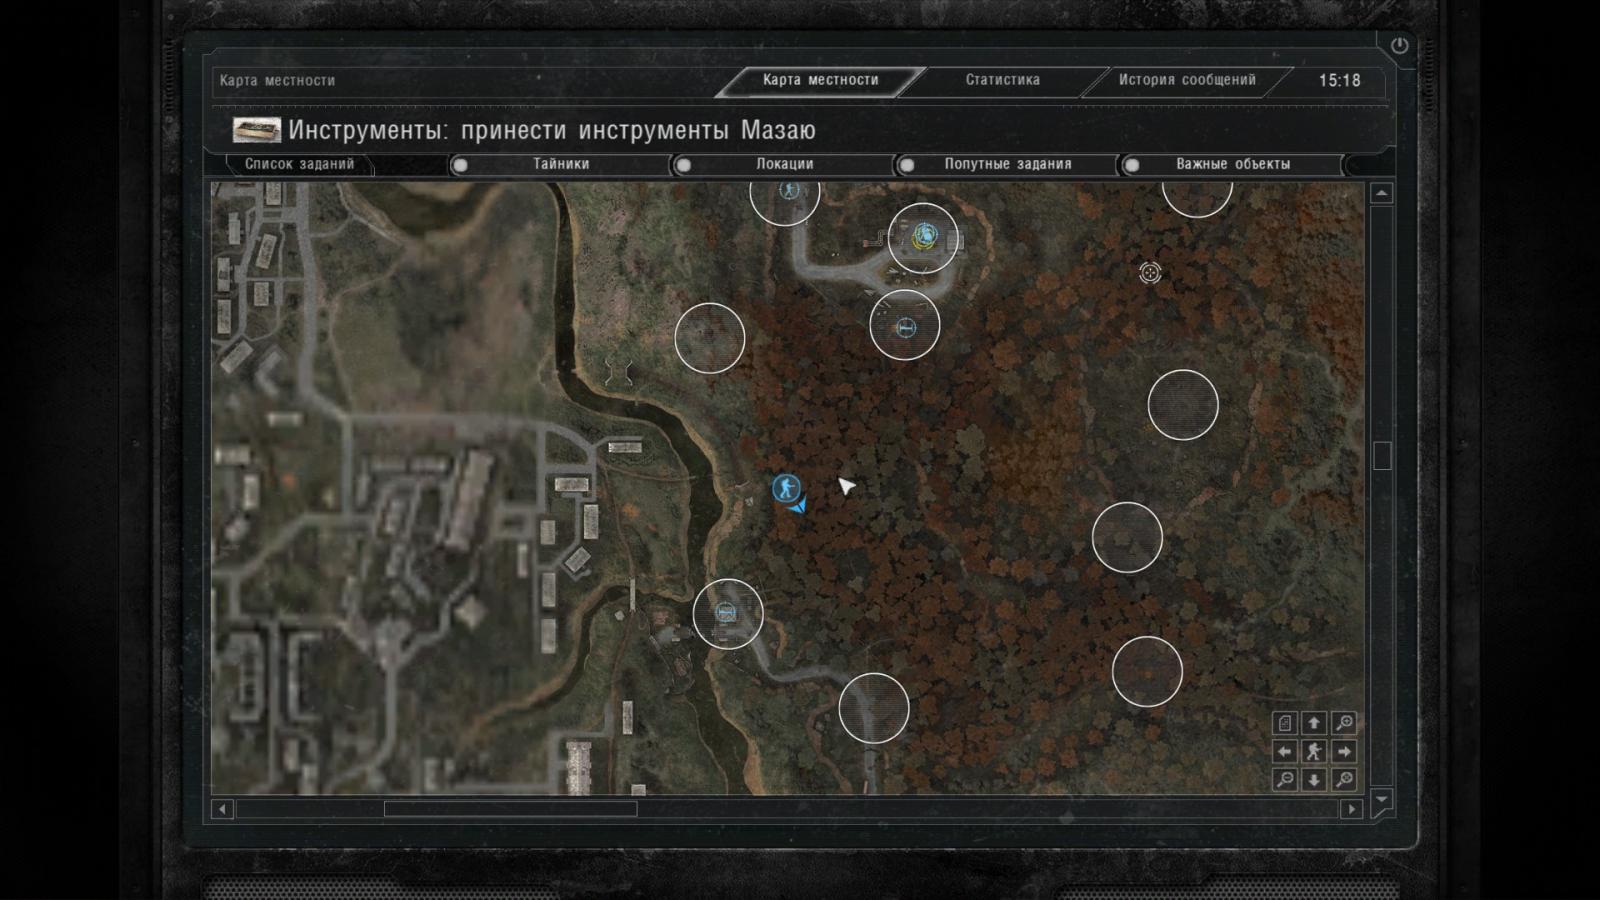The height and width of the screenshot is (900, 1600).
Task: Switch to the Карта местности tab
Action: click(820, 80)
